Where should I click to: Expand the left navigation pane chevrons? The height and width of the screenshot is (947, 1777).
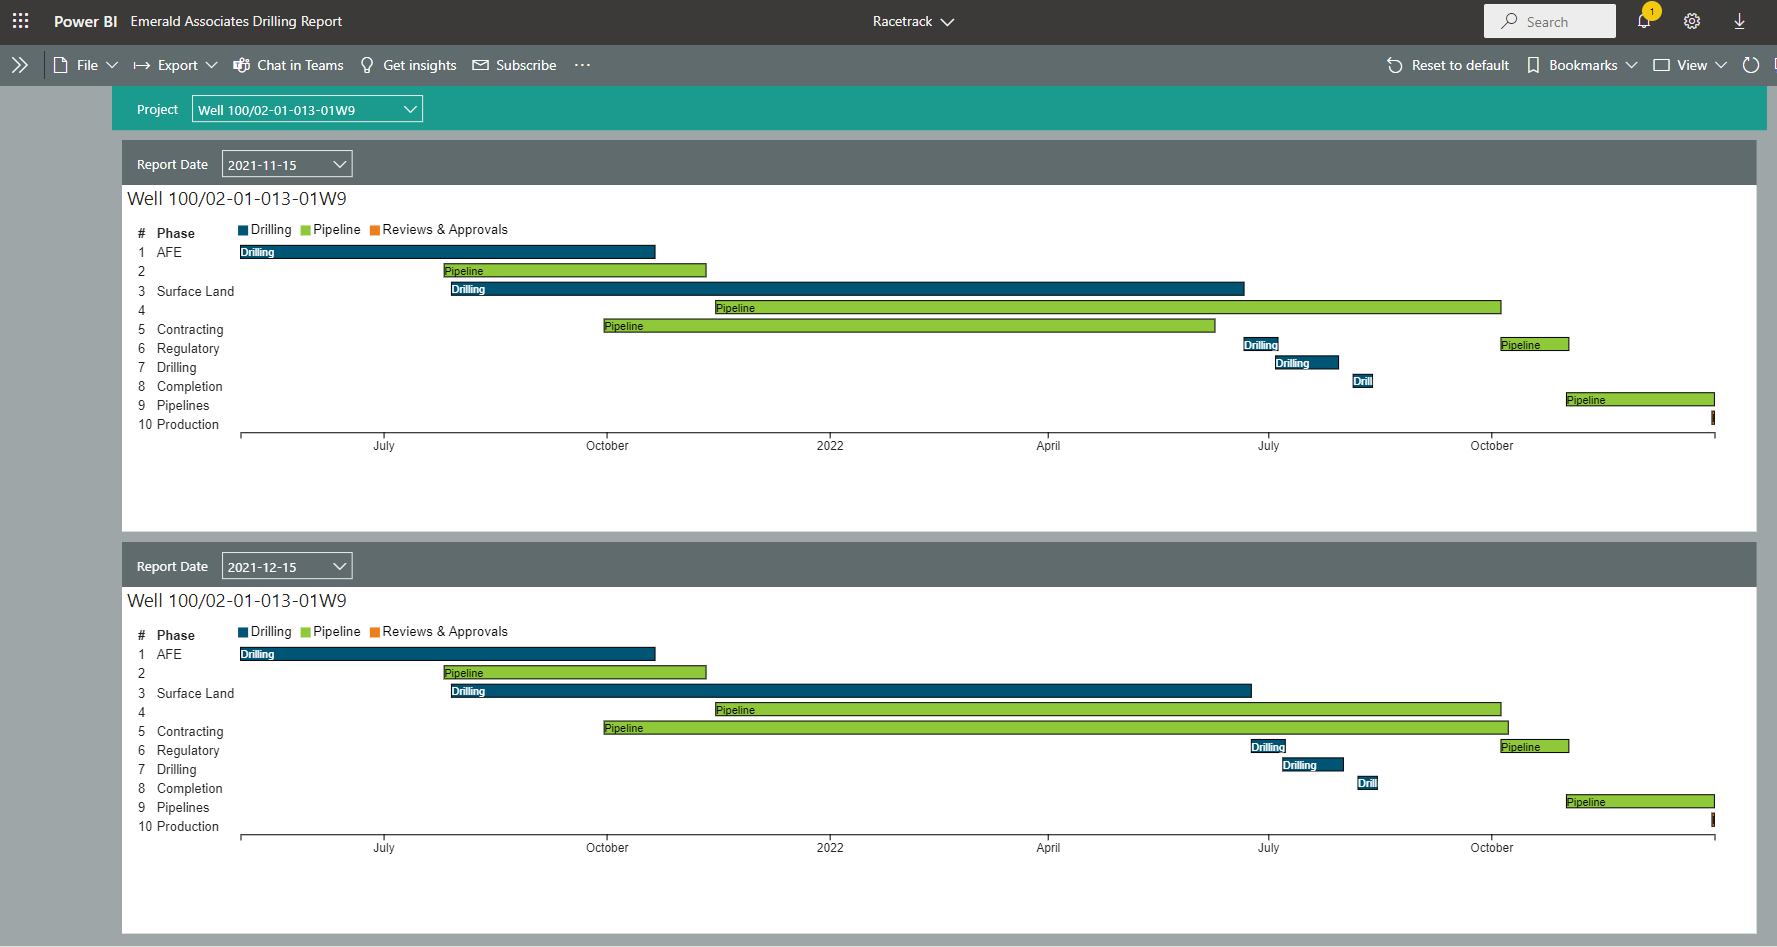coord(19,65)
